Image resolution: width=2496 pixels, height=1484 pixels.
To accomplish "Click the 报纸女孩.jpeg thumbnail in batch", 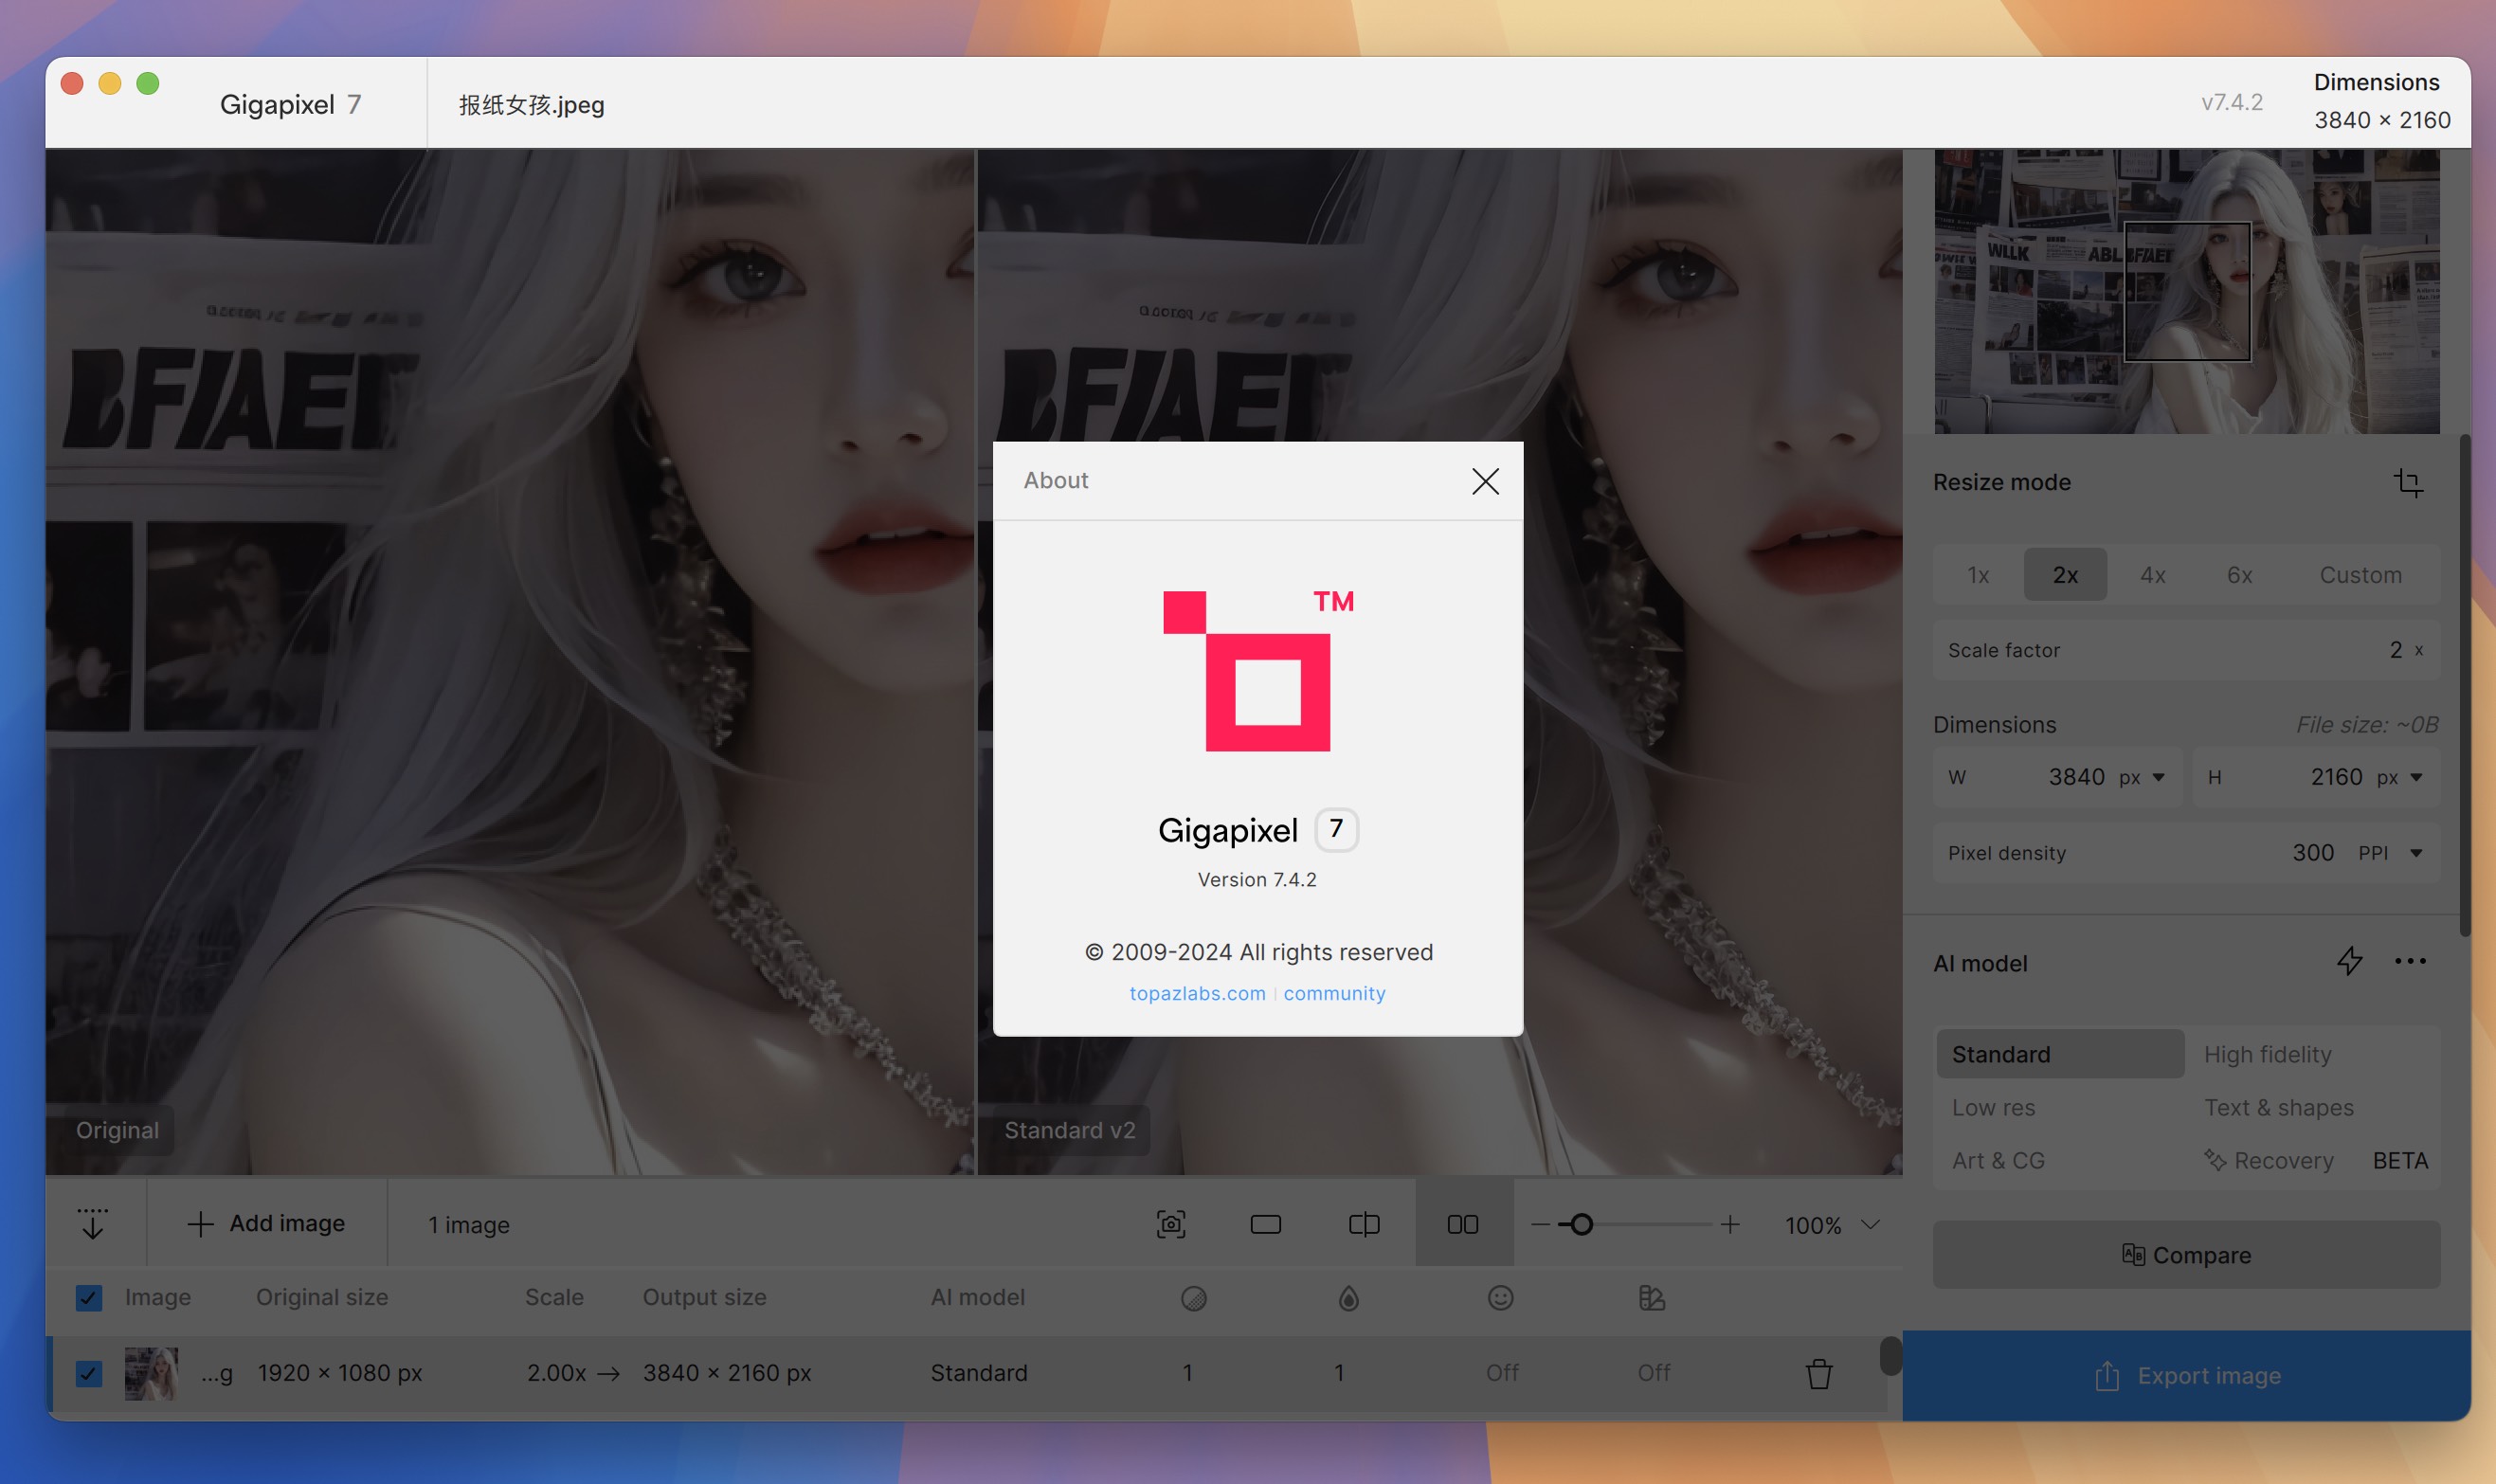I will [150, 1373].
